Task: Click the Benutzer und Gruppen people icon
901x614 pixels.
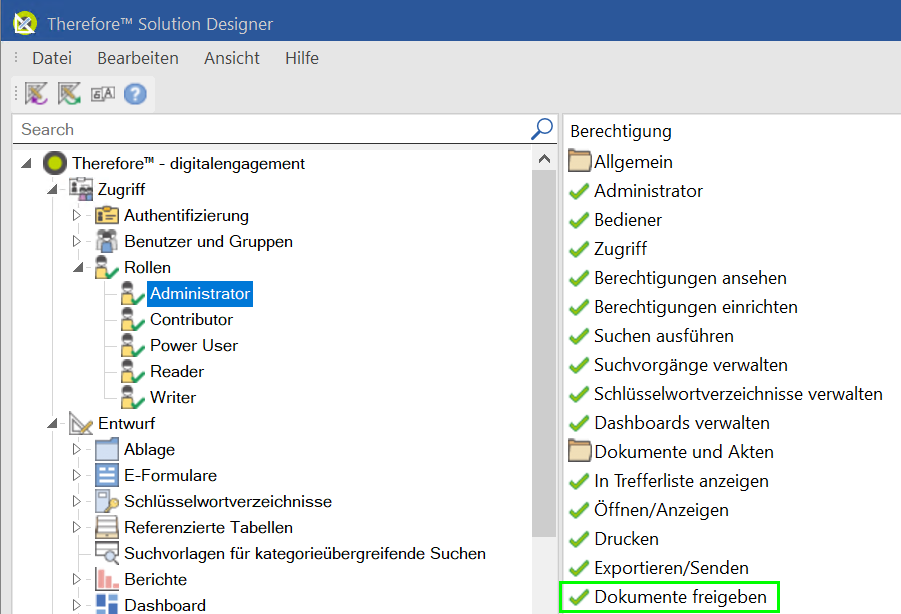Action: pyautogui.click(x=107, y=241)
